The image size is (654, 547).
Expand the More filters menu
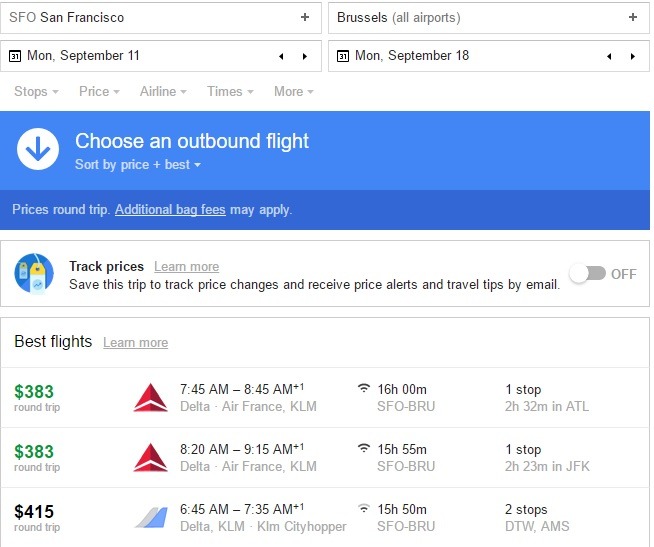pos(294,91)
